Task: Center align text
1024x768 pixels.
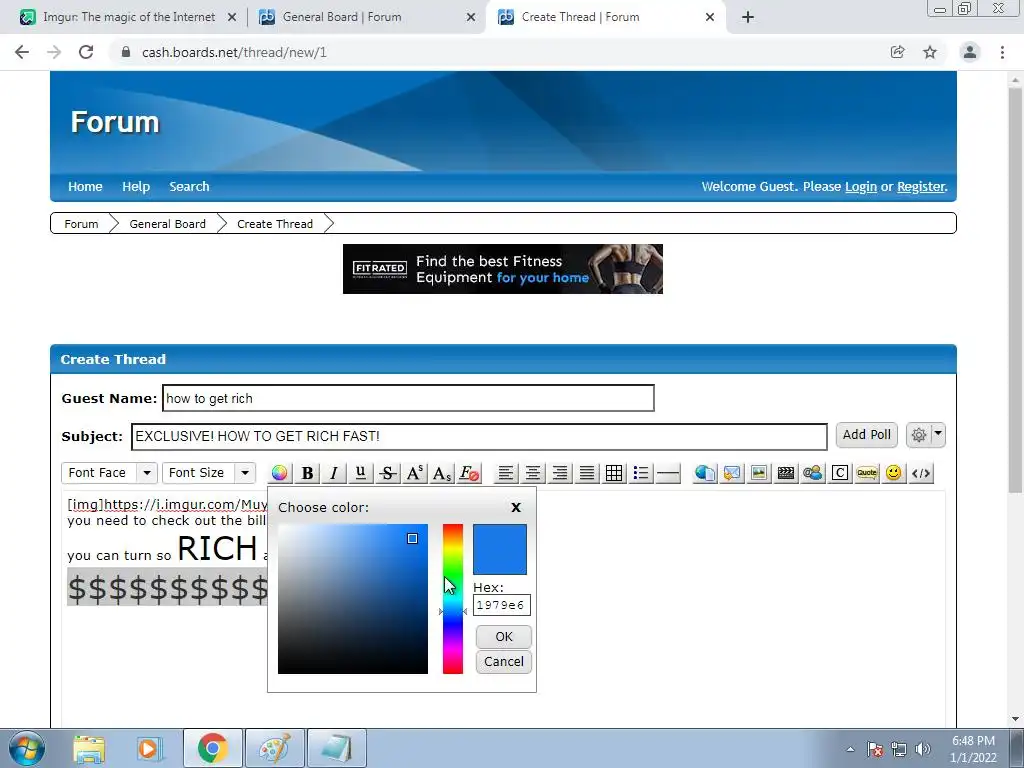Action: tap(533, 473)
